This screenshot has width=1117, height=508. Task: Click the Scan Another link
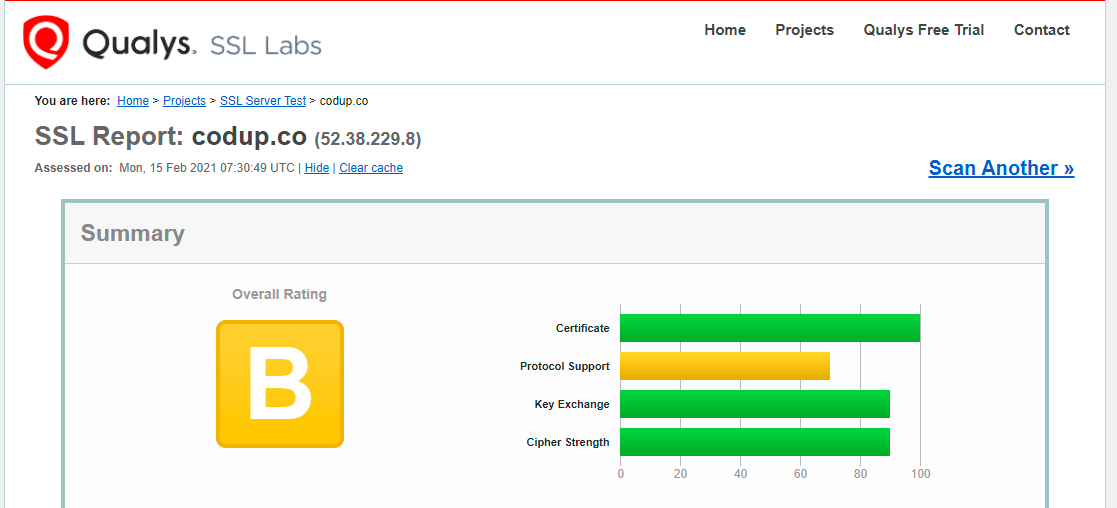pyautogui.click(x=1001, y=168)
